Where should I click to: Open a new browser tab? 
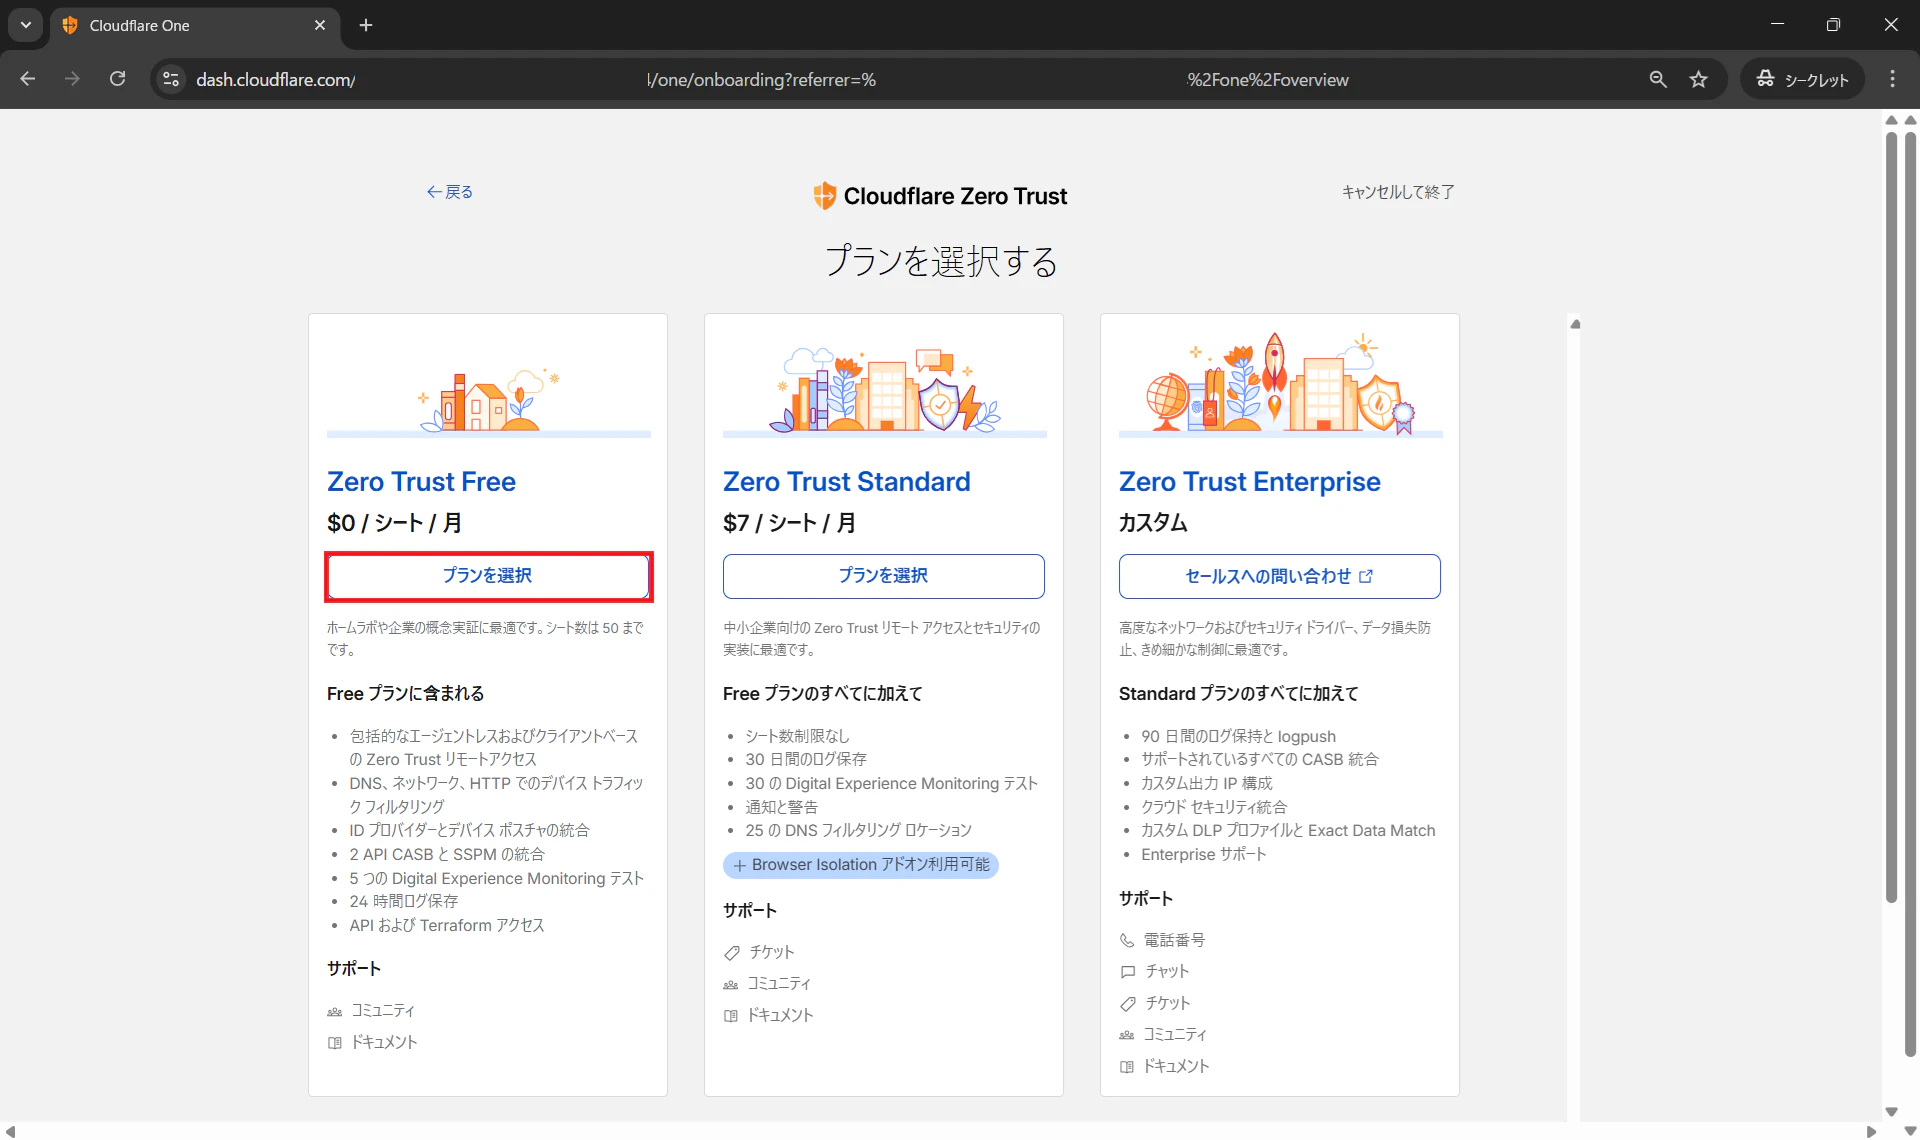(x=366, y=25)
